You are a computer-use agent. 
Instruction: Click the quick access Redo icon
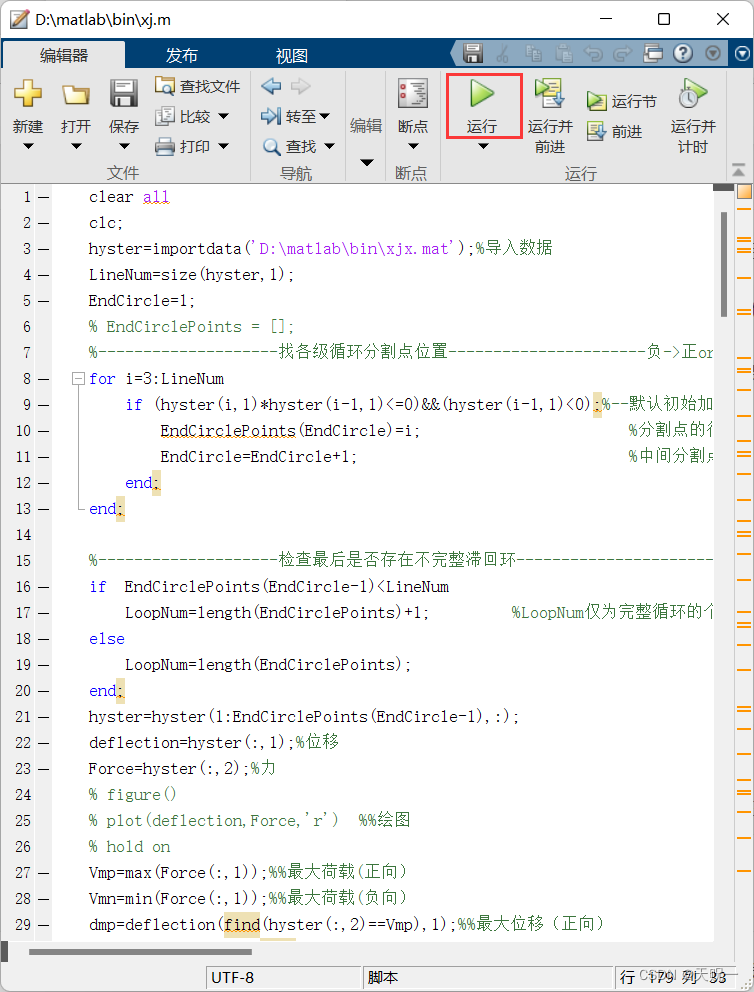coord(623,53)
